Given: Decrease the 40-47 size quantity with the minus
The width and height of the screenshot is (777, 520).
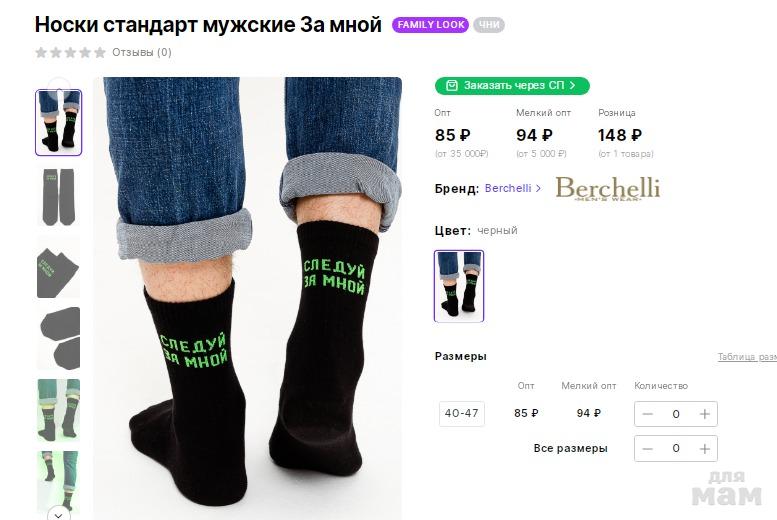Looking at the screenshot, I should 648,414.
